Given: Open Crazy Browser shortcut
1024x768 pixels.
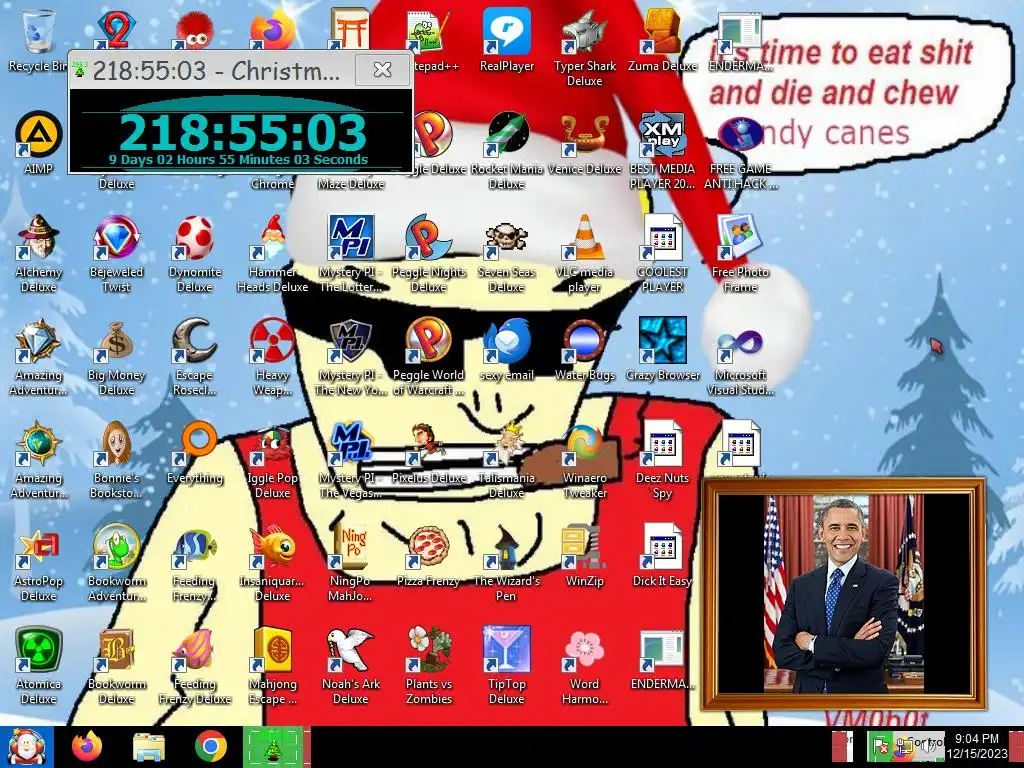Looking at the screenshot, I should coord(662,350).
